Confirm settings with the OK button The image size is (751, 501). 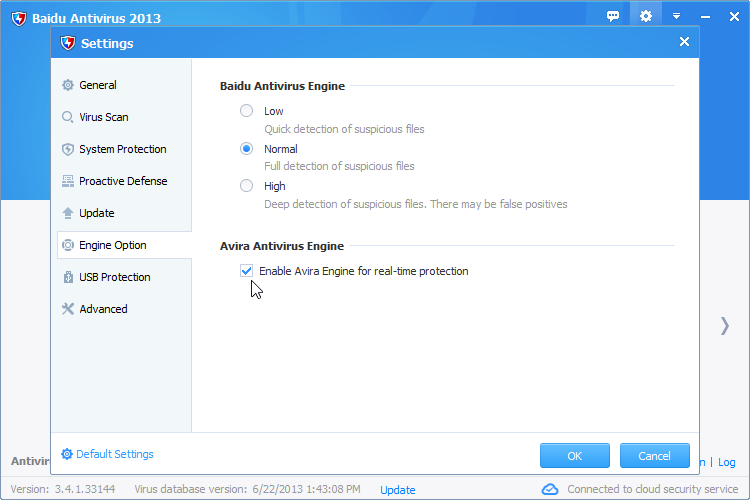575,455
